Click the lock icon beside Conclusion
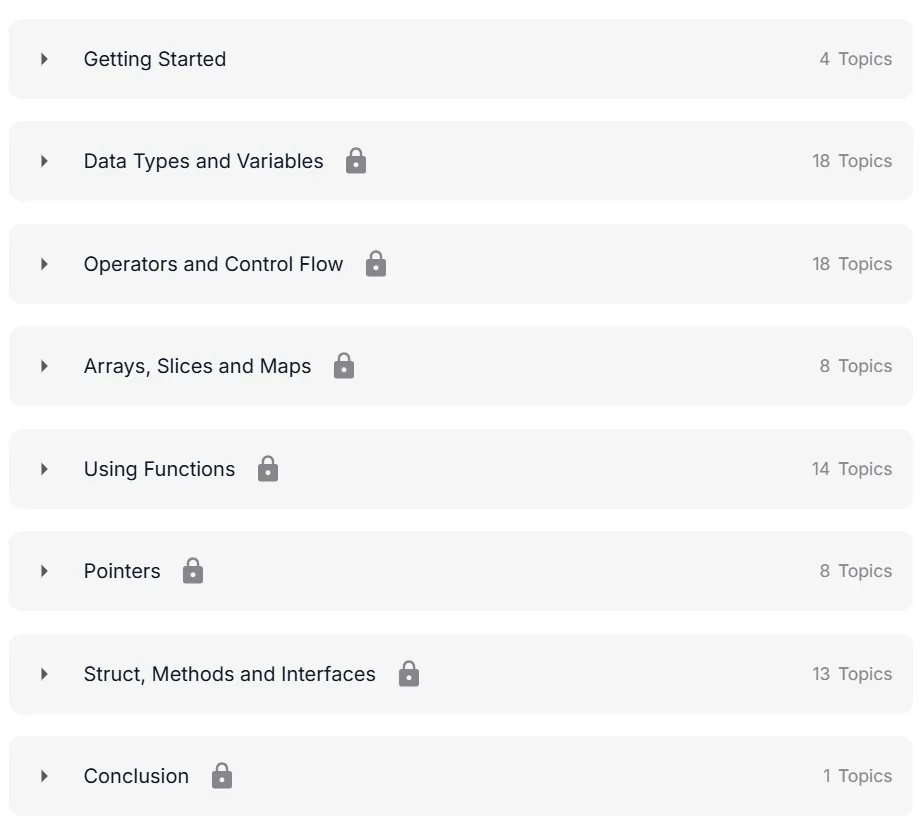This screenshot has height=826, width=920. click(222, 776)
